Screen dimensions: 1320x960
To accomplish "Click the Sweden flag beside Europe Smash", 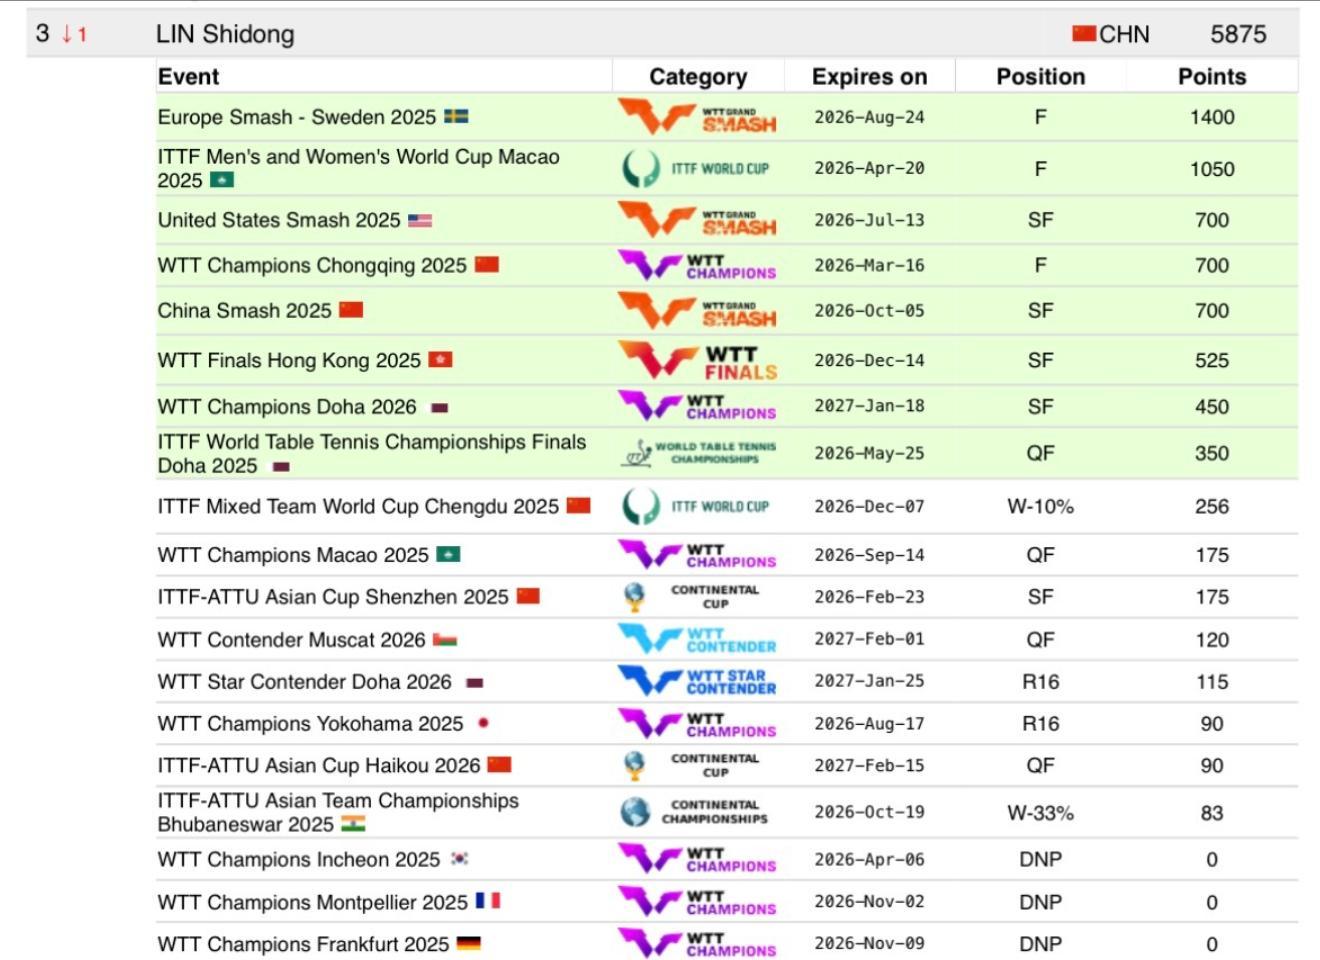I will pos(456,117).
